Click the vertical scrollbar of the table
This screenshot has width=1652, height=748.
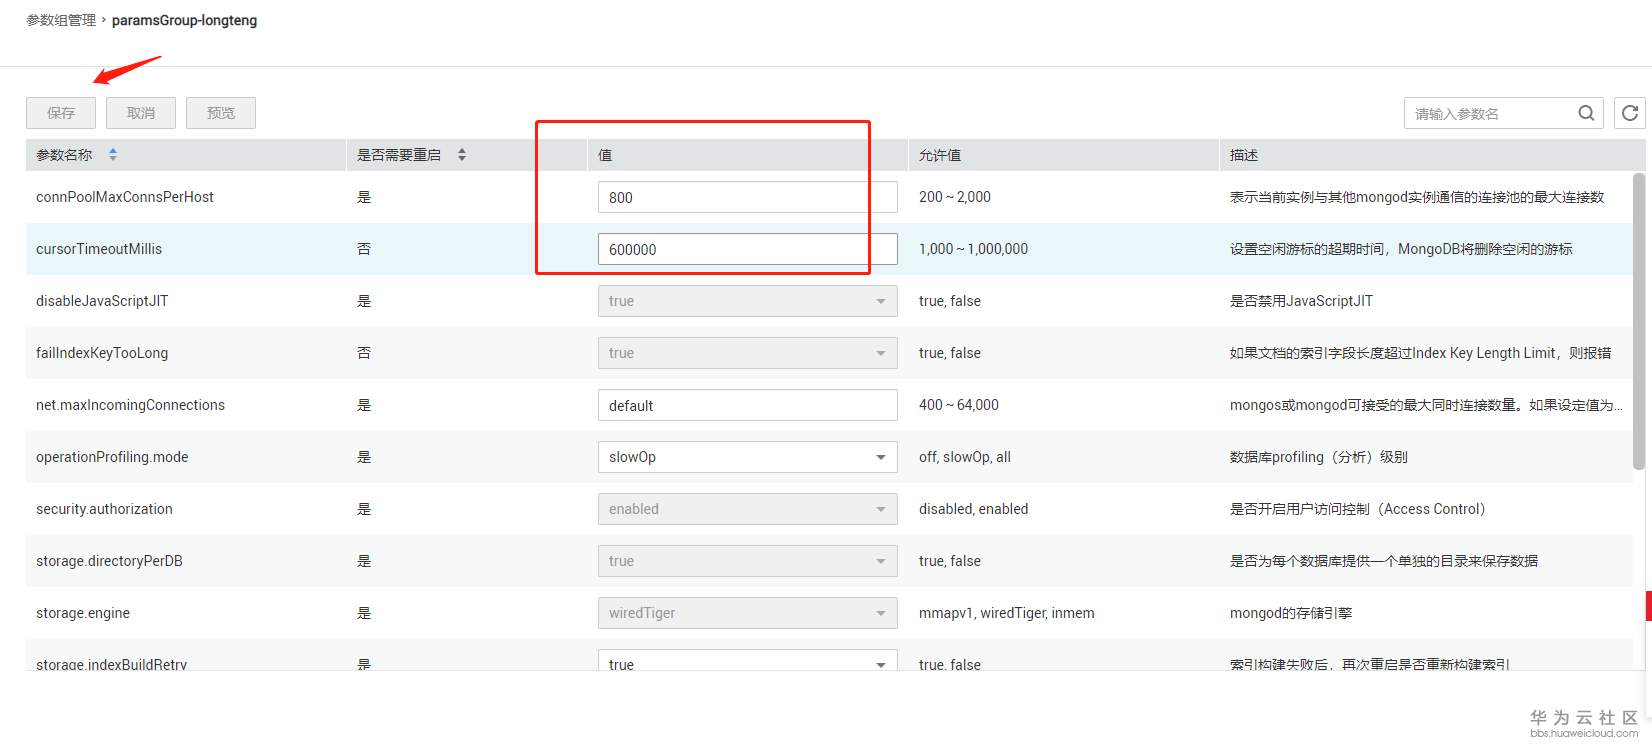click(x=1638, y=320)
